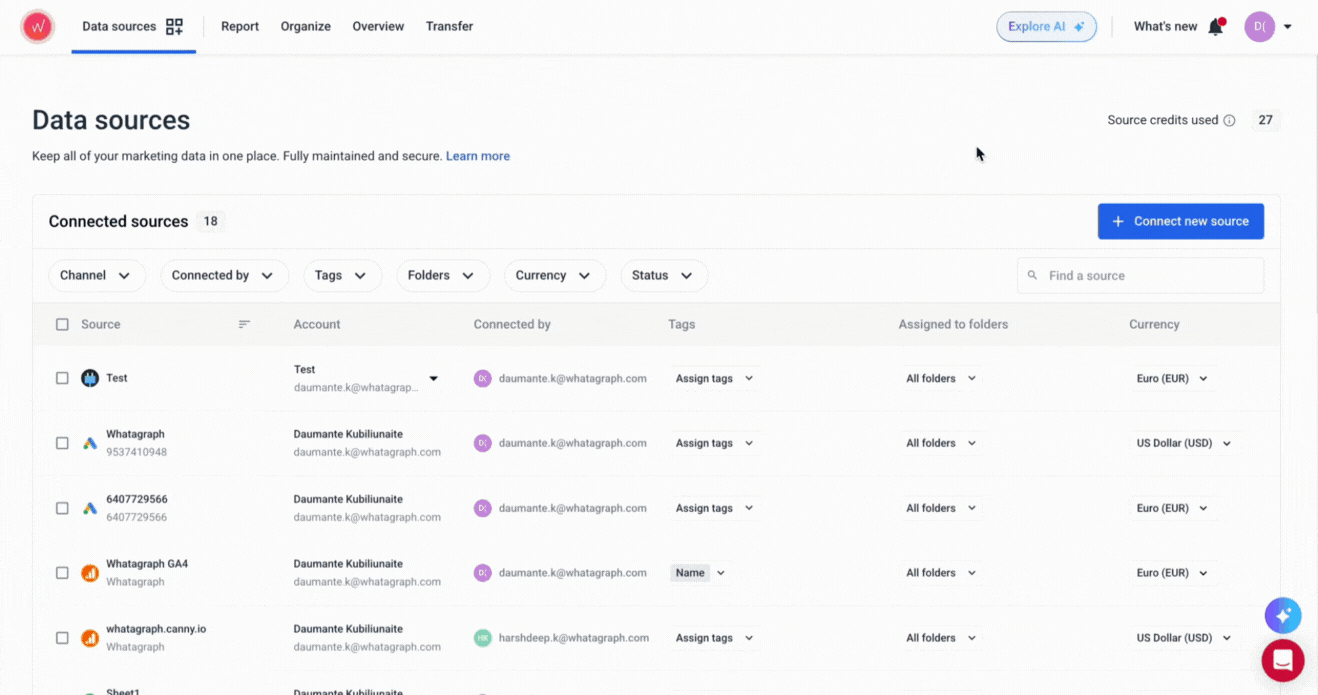Click Google Ads icon for 6407729566 source
1318x695 pixels.
click(x=90, y=508)
